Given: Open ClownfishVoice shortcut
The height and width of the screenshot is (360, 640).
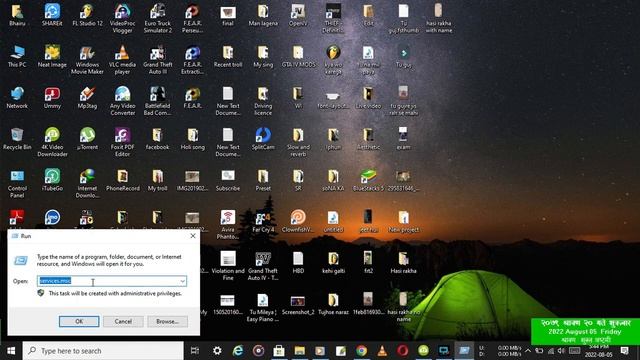Looking at the screenshot, I should pyautogui.click(x=298, y=221).
